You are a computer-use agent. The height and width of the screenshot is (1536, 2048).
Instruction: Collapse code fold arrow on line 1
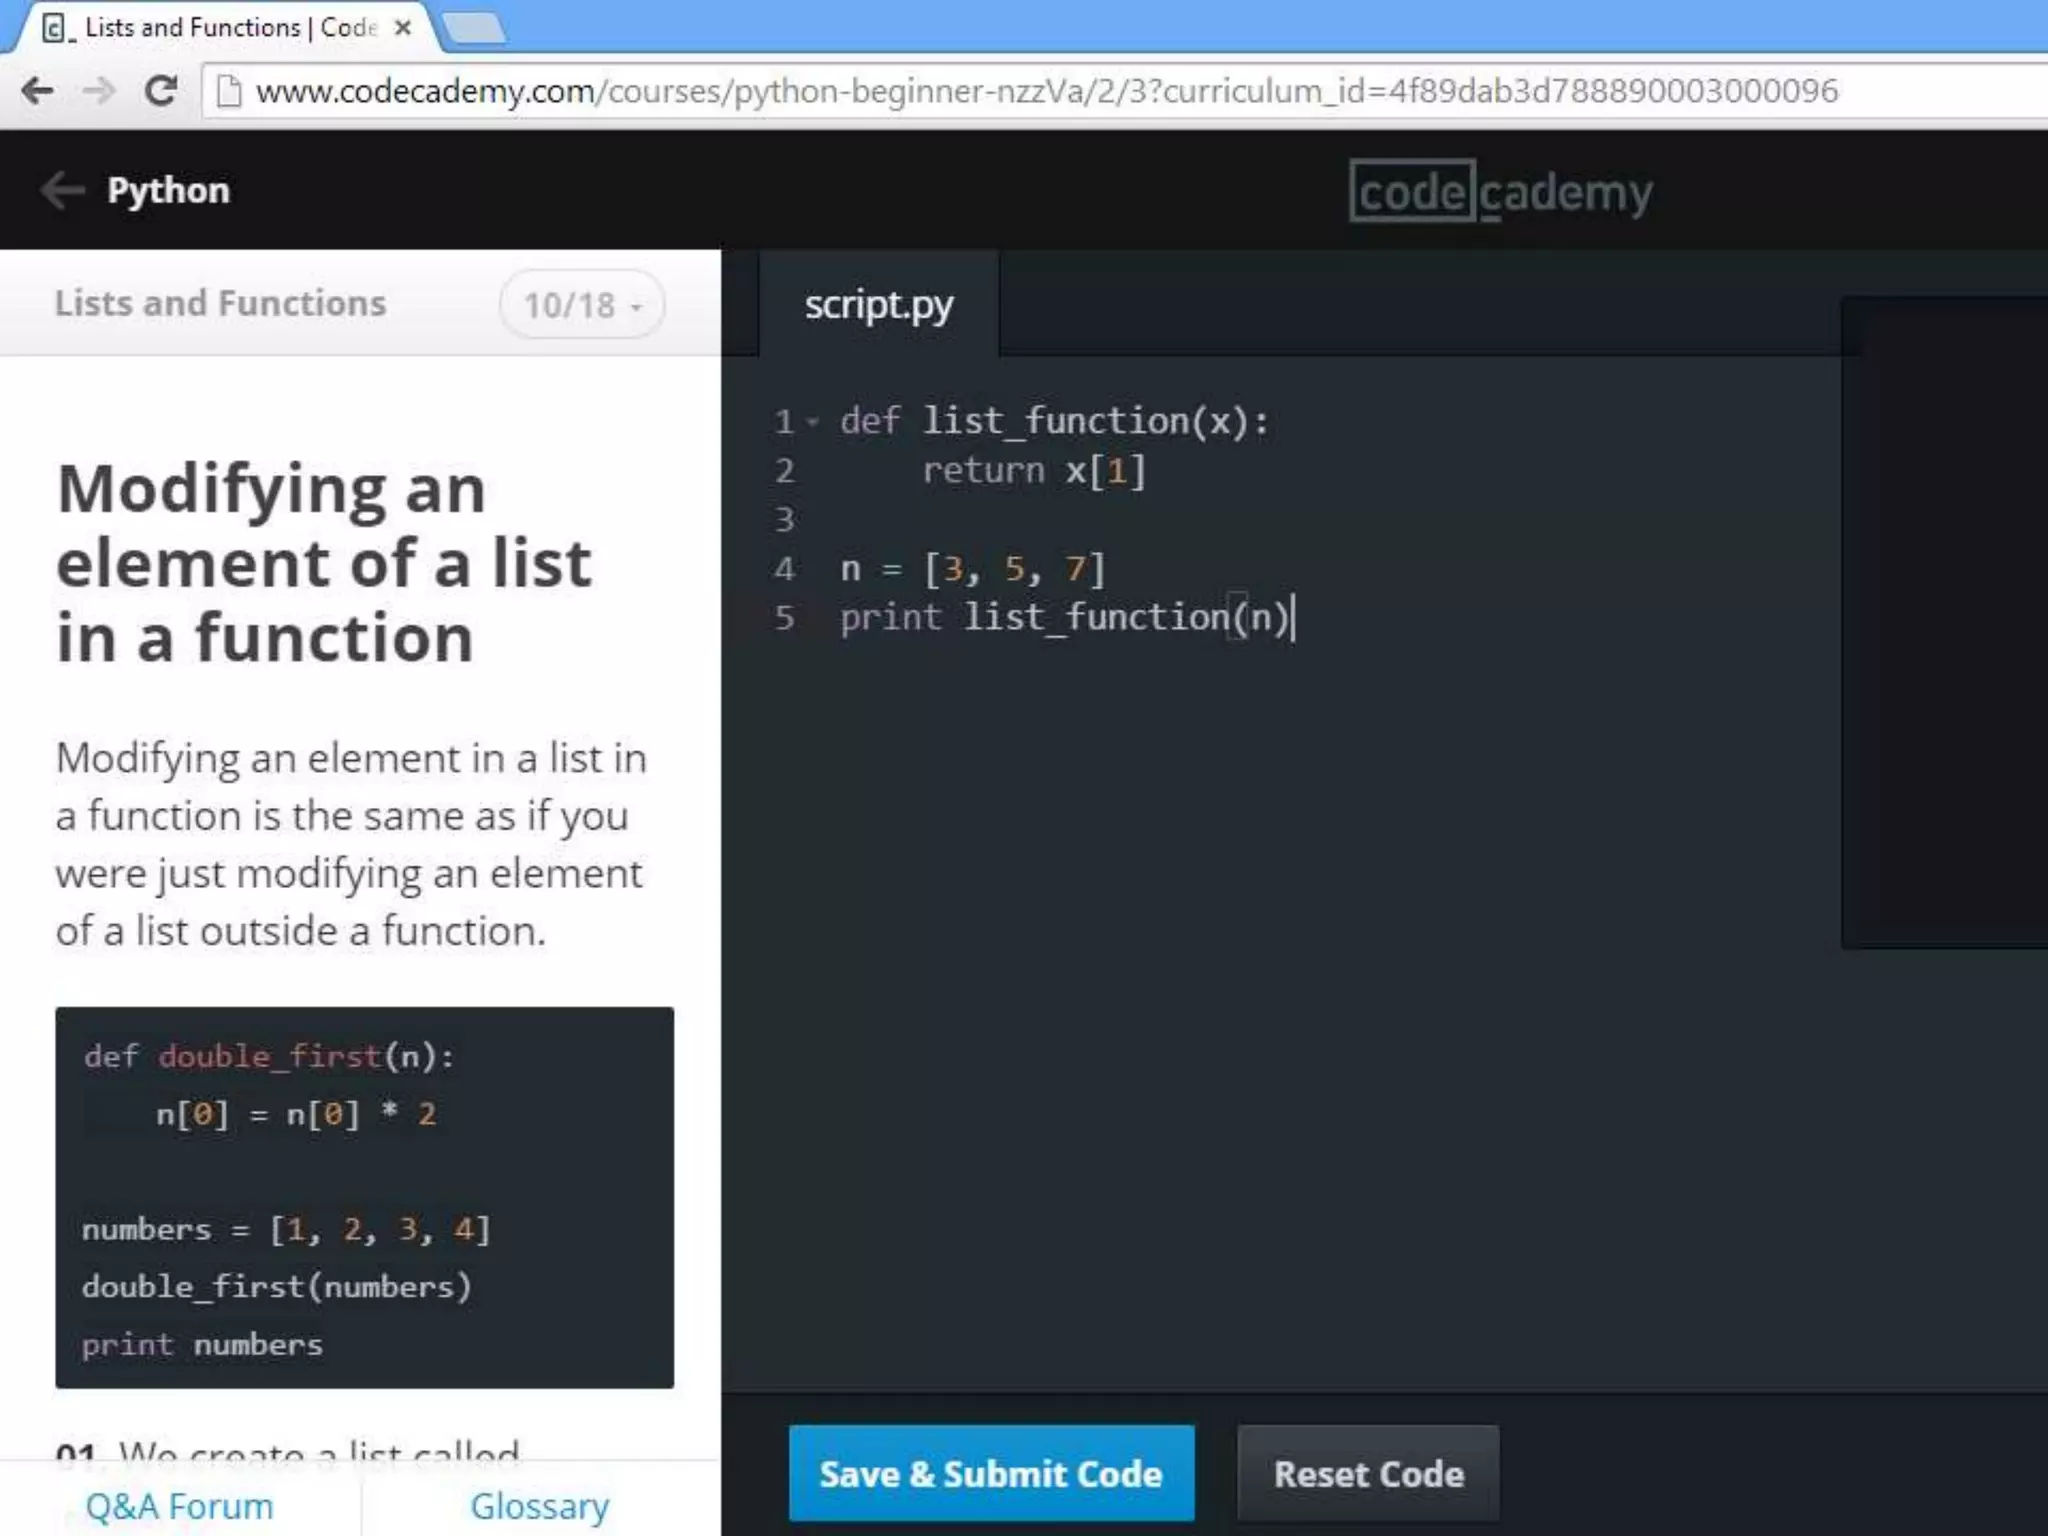click(813, 422)
